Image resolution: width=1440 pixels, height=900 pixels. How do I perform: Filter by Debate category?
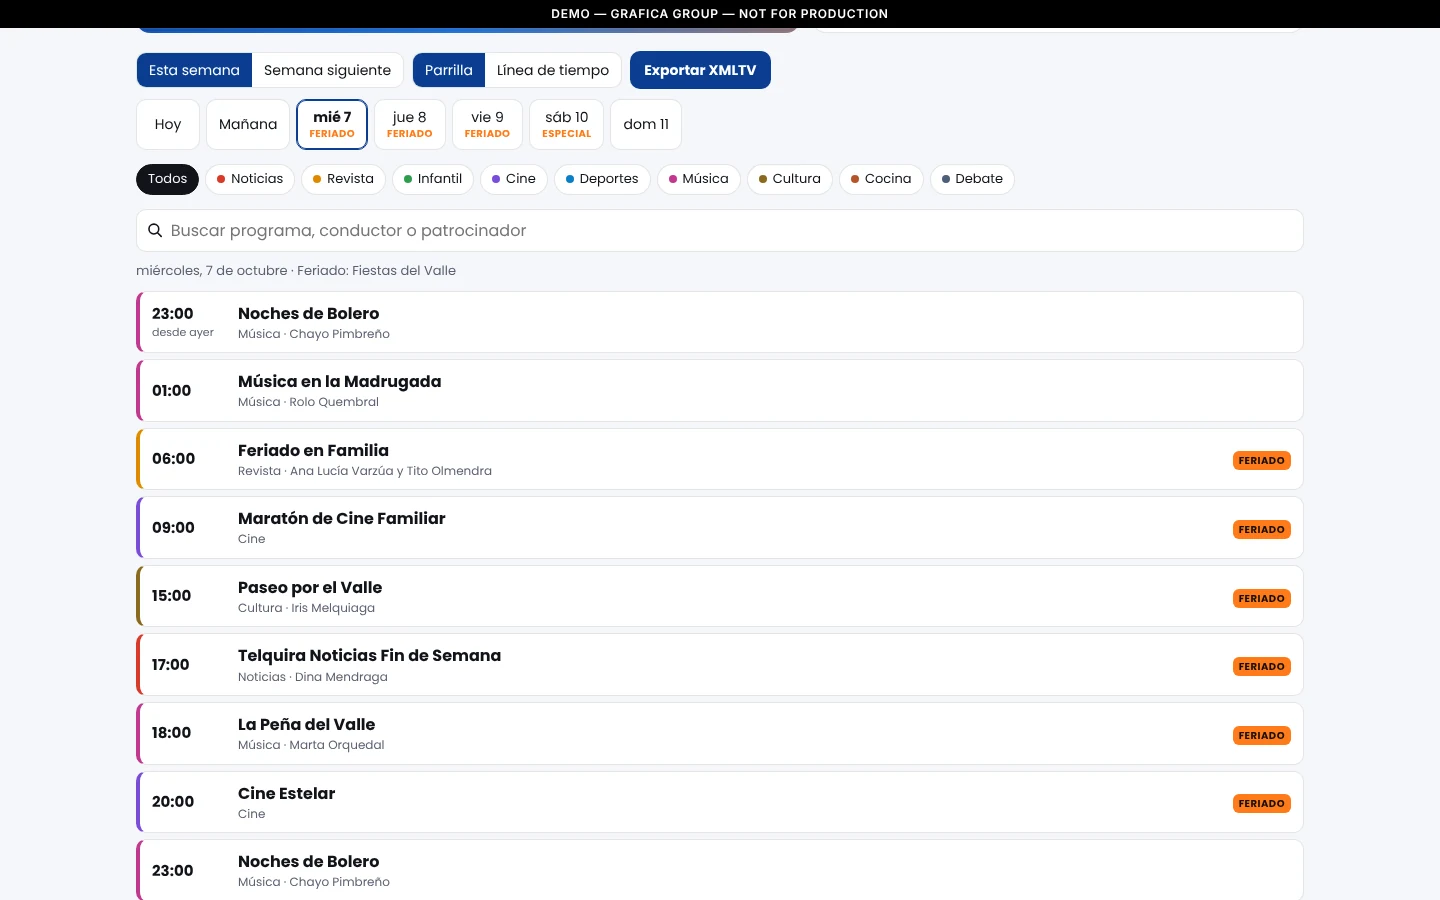pos(972,179)
